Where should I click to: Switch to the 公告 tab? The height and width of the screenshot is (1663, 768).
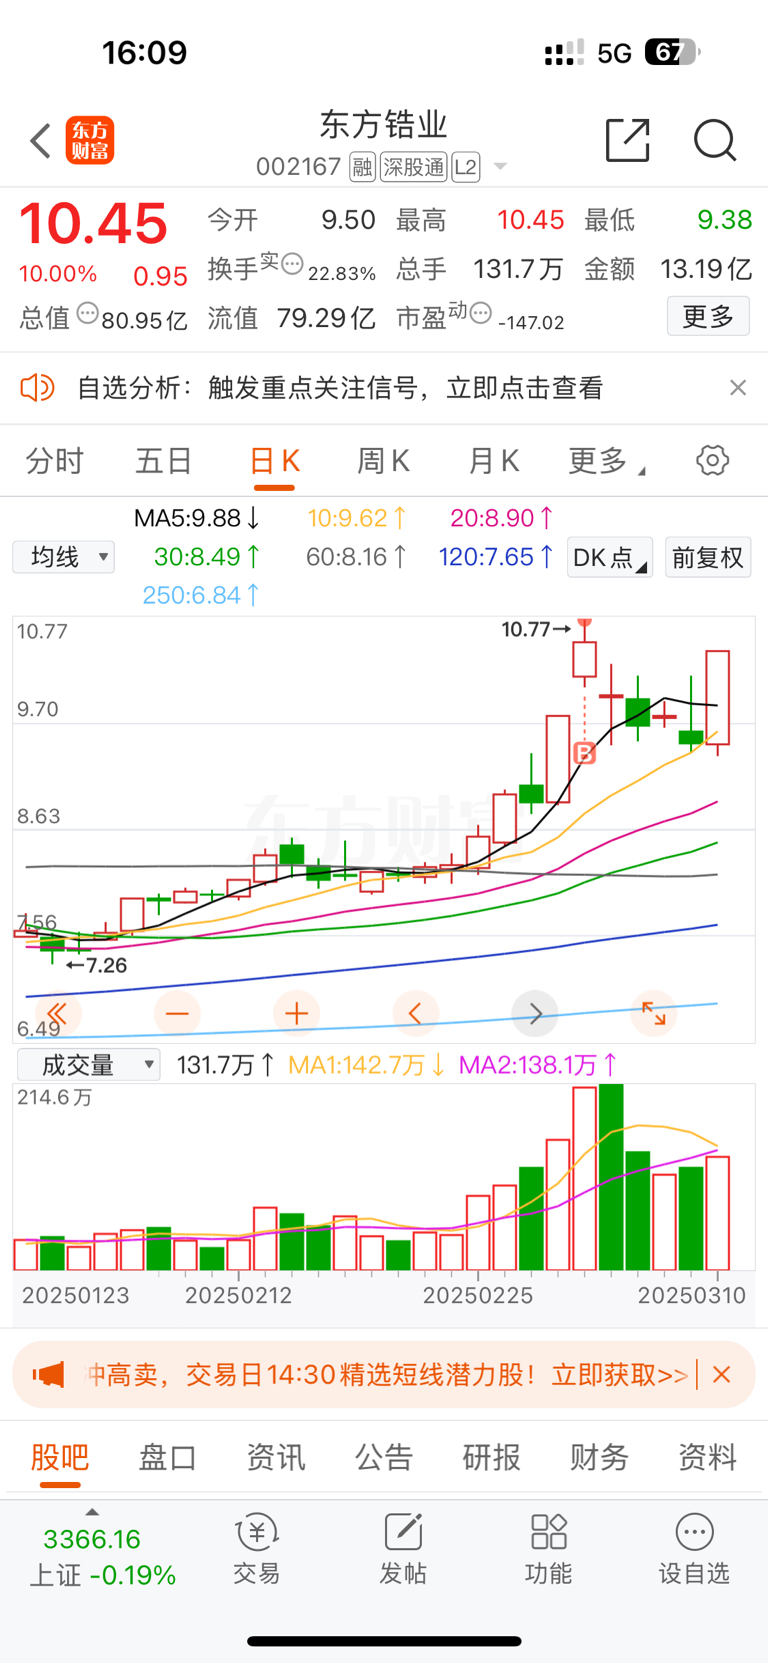tap(384, 1457)
